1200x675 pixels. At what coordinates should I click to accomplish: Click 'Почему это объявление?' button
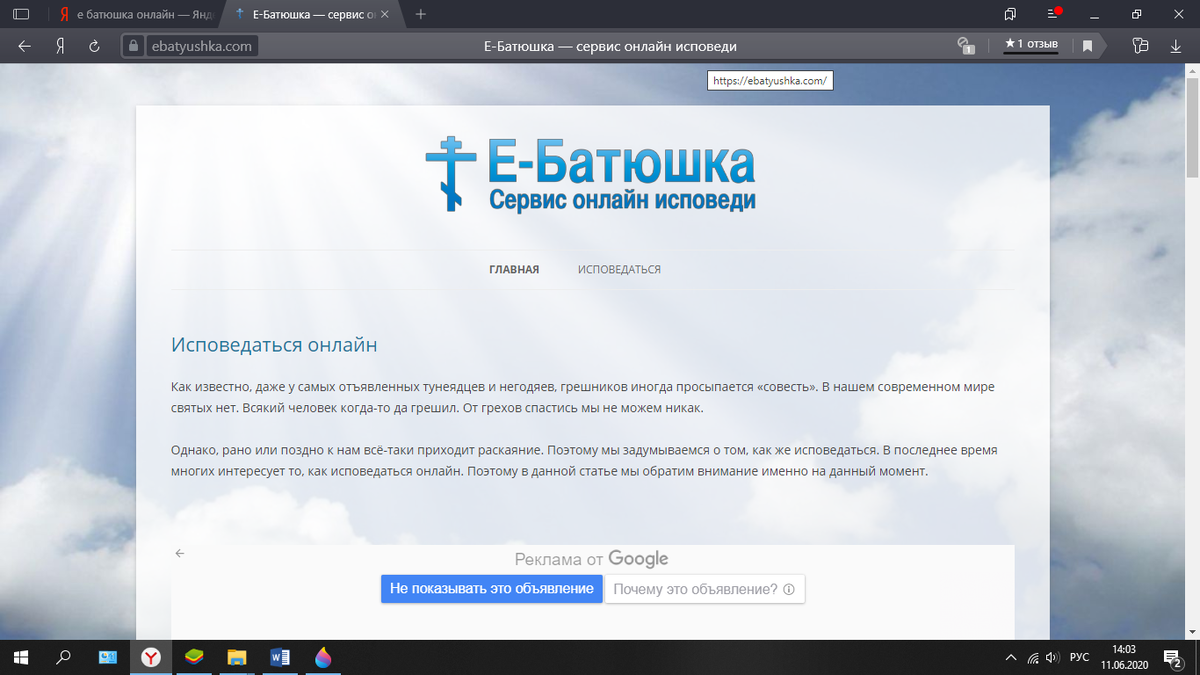coord(705,589)
